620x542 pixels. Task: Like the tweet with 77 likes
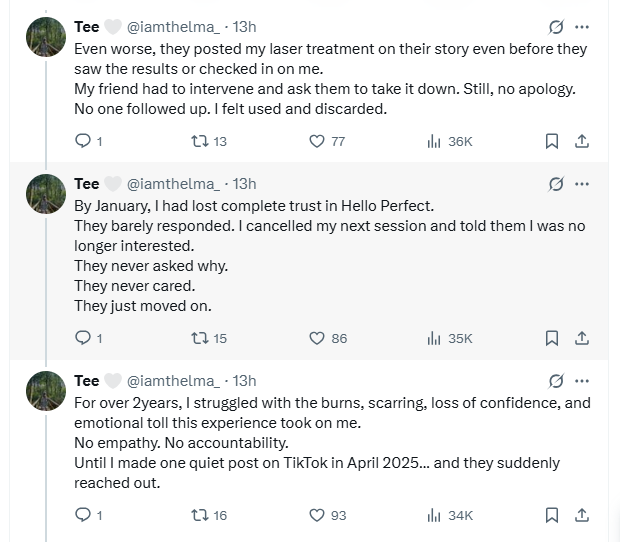(x=317, y=141)
